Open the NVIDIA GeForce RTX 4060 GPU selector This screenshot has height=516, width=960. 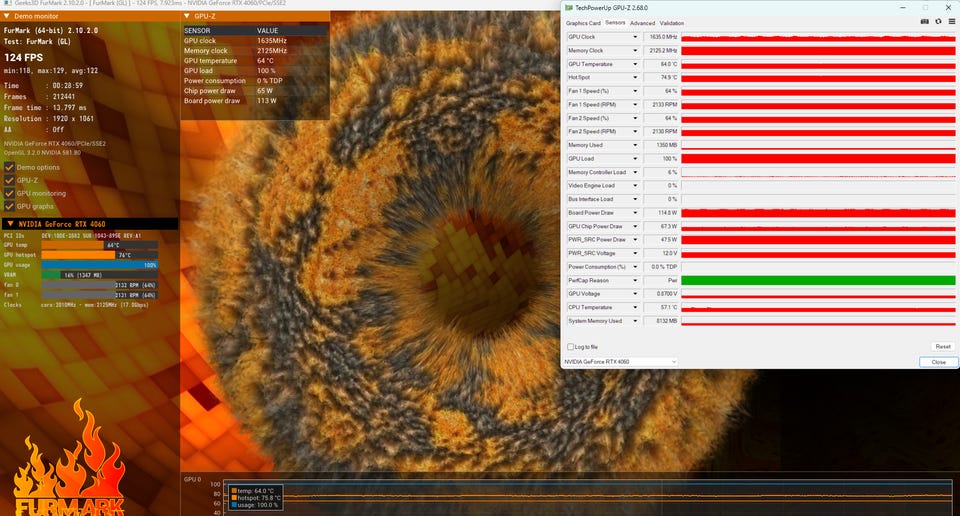[620, 362]
